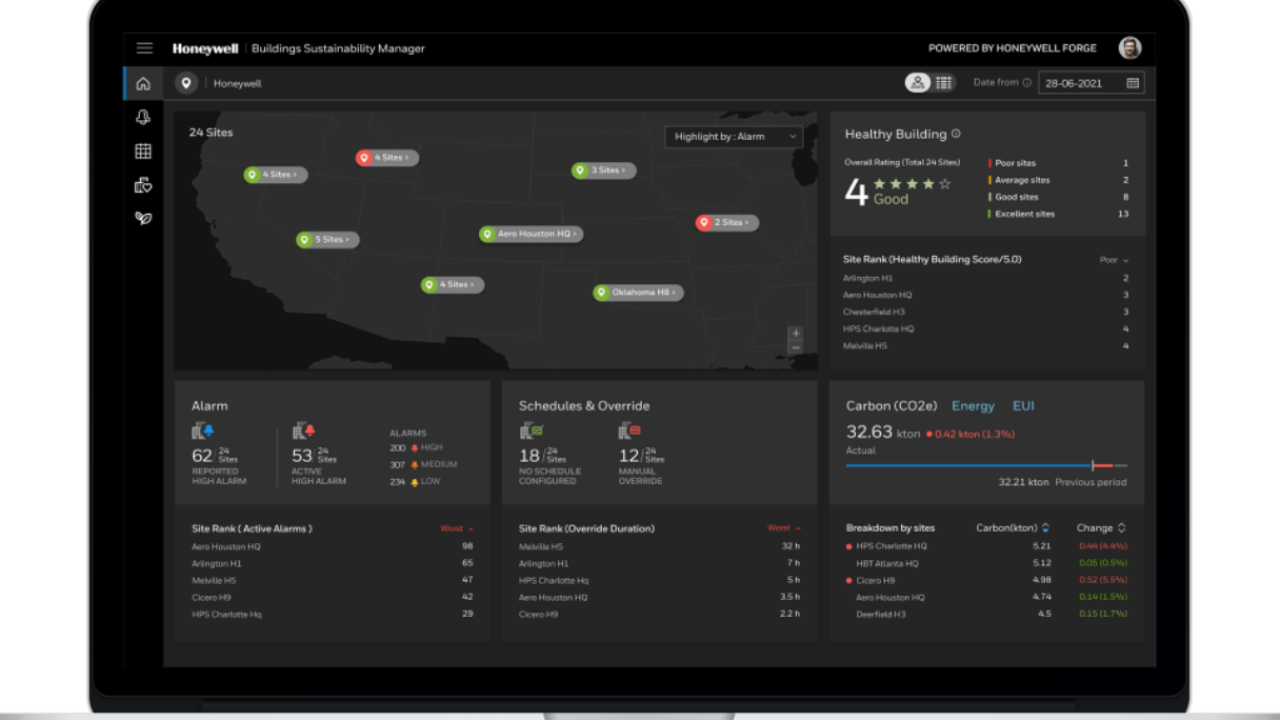
Task: Select the Good sites legend row
Action: point(1058,197)
